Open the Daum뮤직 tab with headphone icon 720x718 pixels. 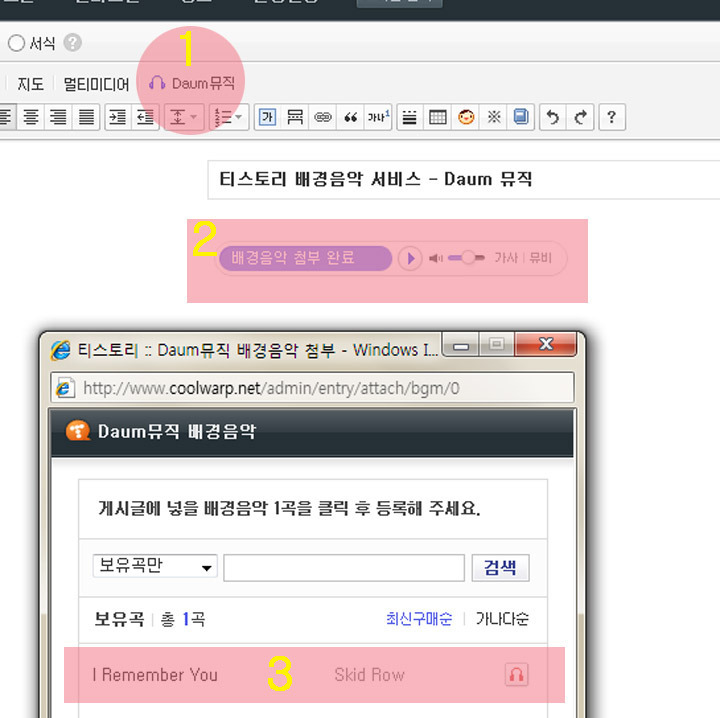(192, 84)
